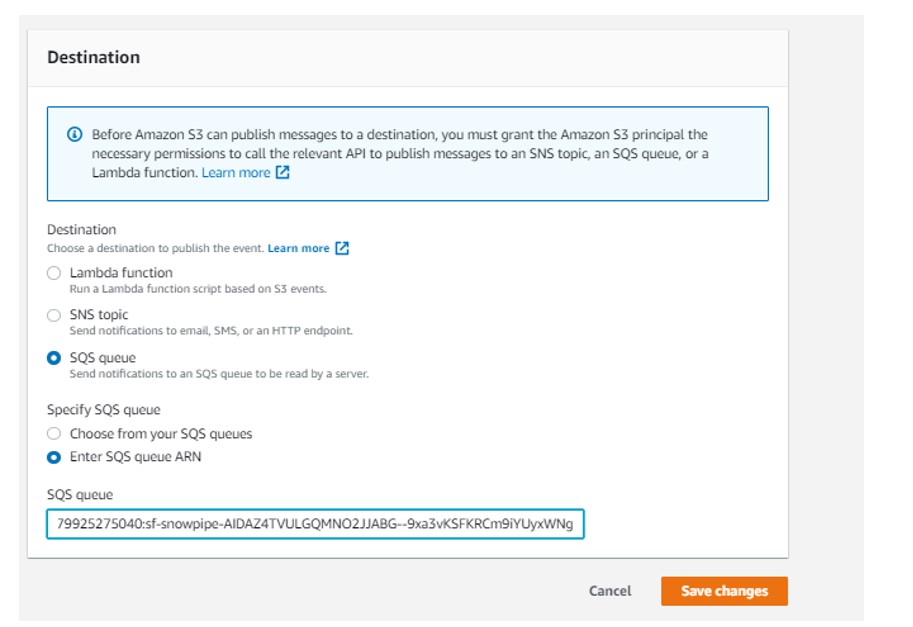Click 'Run a Lambda function script' description
Viewport: 913px width, 627px height.
pos(198,289)
